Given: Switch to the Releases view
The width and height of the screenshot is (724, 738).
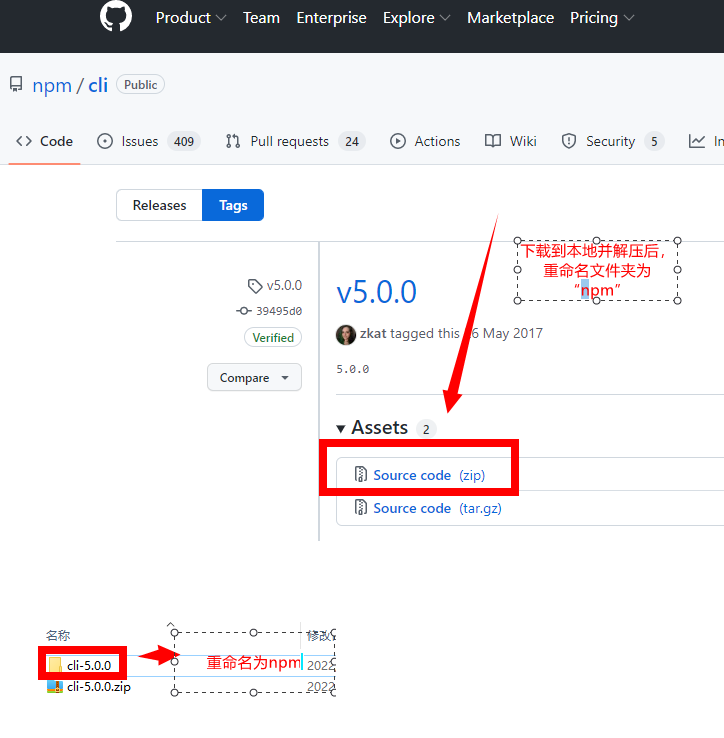Looking at the screenshot, I should [x=159, y=205].
